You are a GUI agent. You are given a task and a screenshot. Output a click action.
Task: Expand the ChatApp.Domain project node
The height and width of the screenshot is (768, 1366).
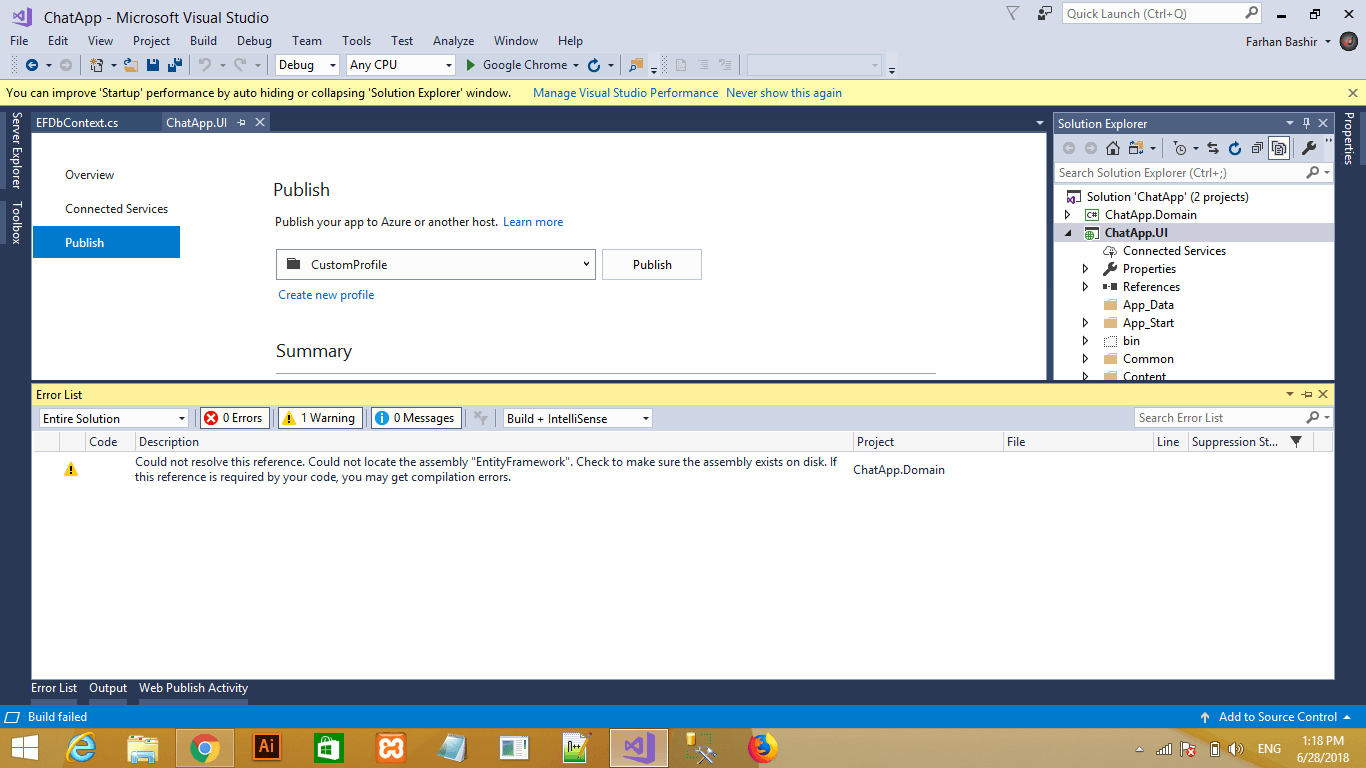tap(1068, 215)
